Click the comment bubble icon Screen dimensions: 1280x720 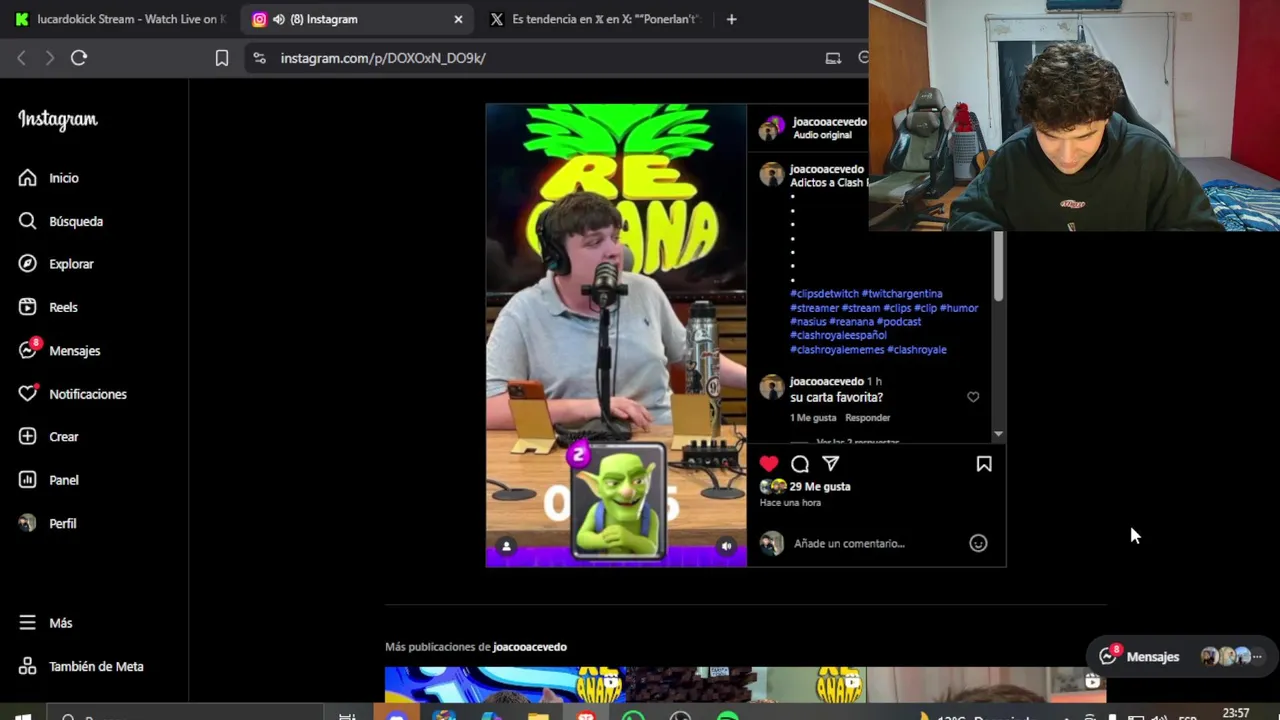pyautogui.click(x=800, y=464)
